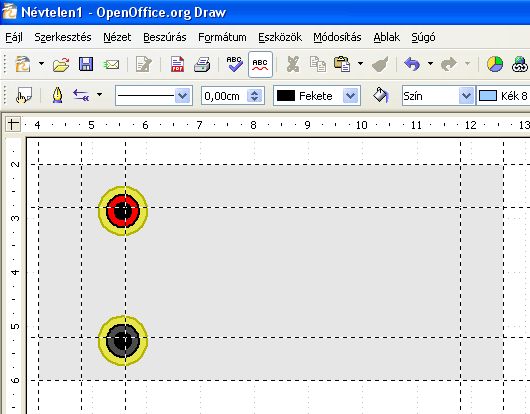Click the New document icon

coord(23,64)
